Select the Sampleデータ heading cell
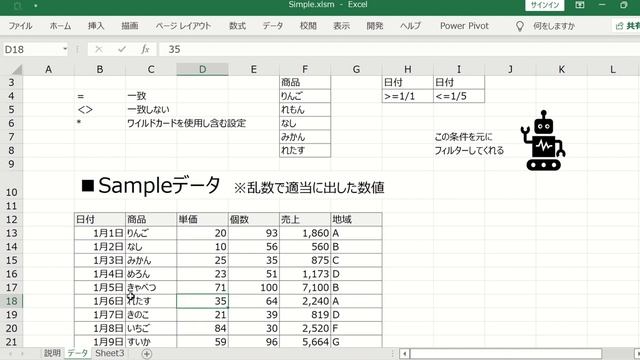This screenshot has height=360, width=640. 151,186
